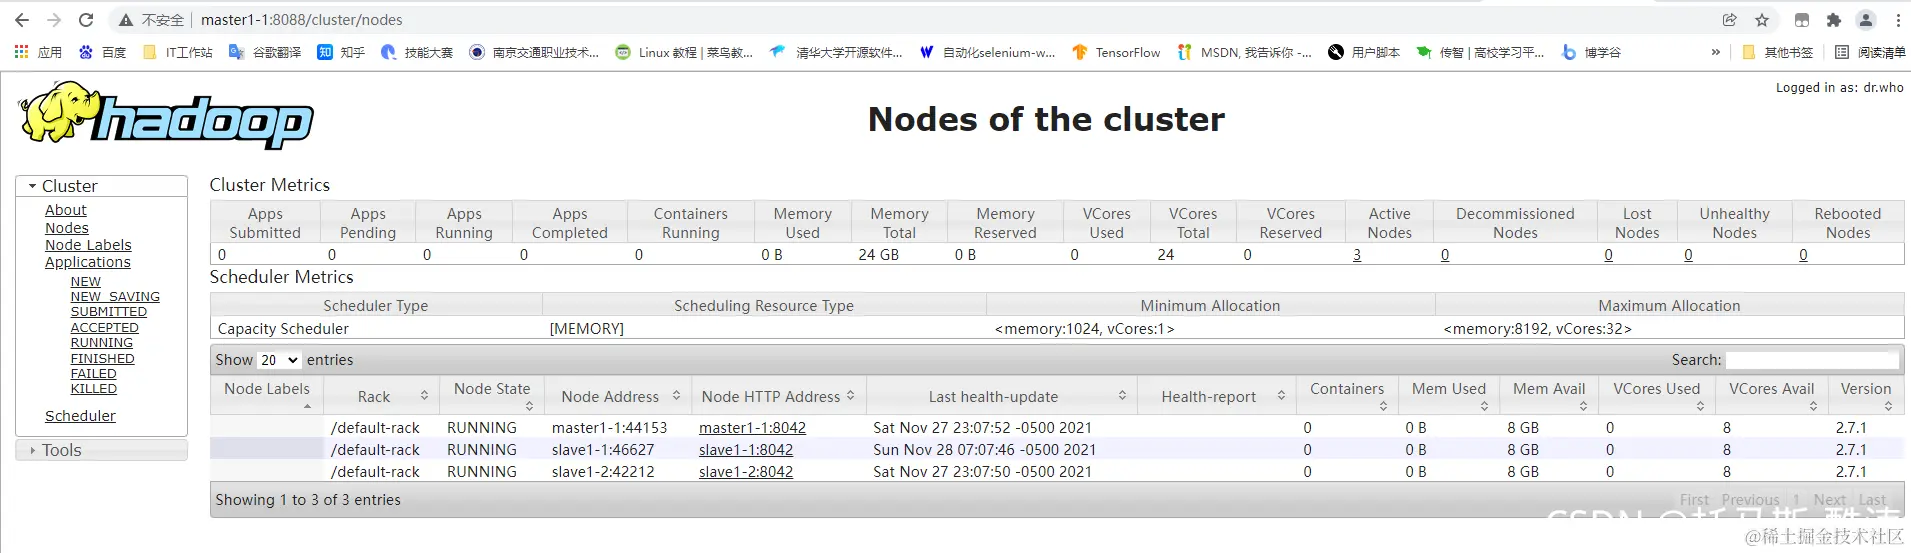
Task: Open master1-1:8042 node HTTP address
Action: coord(752,428)
